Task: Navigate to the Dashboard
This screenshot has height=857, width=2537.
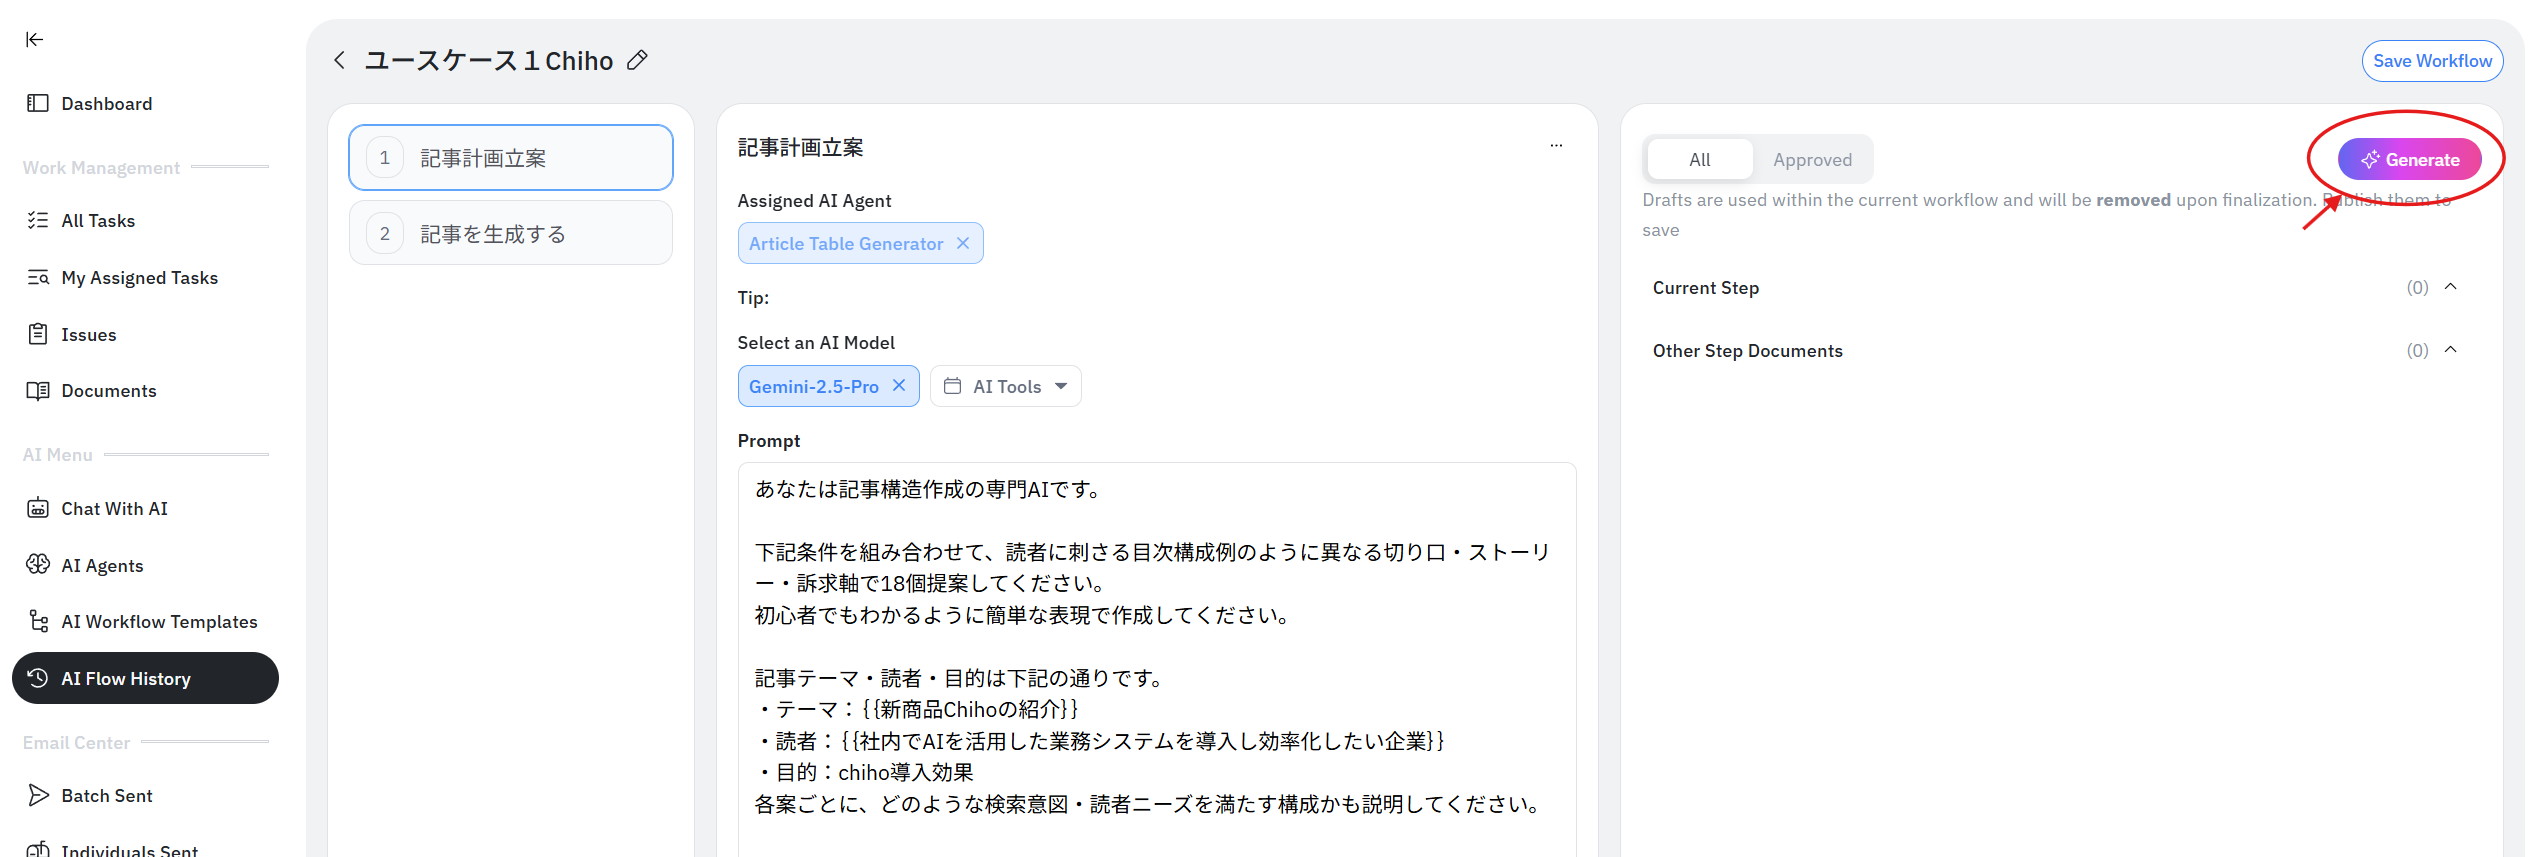Action: (x=106, y=104)
